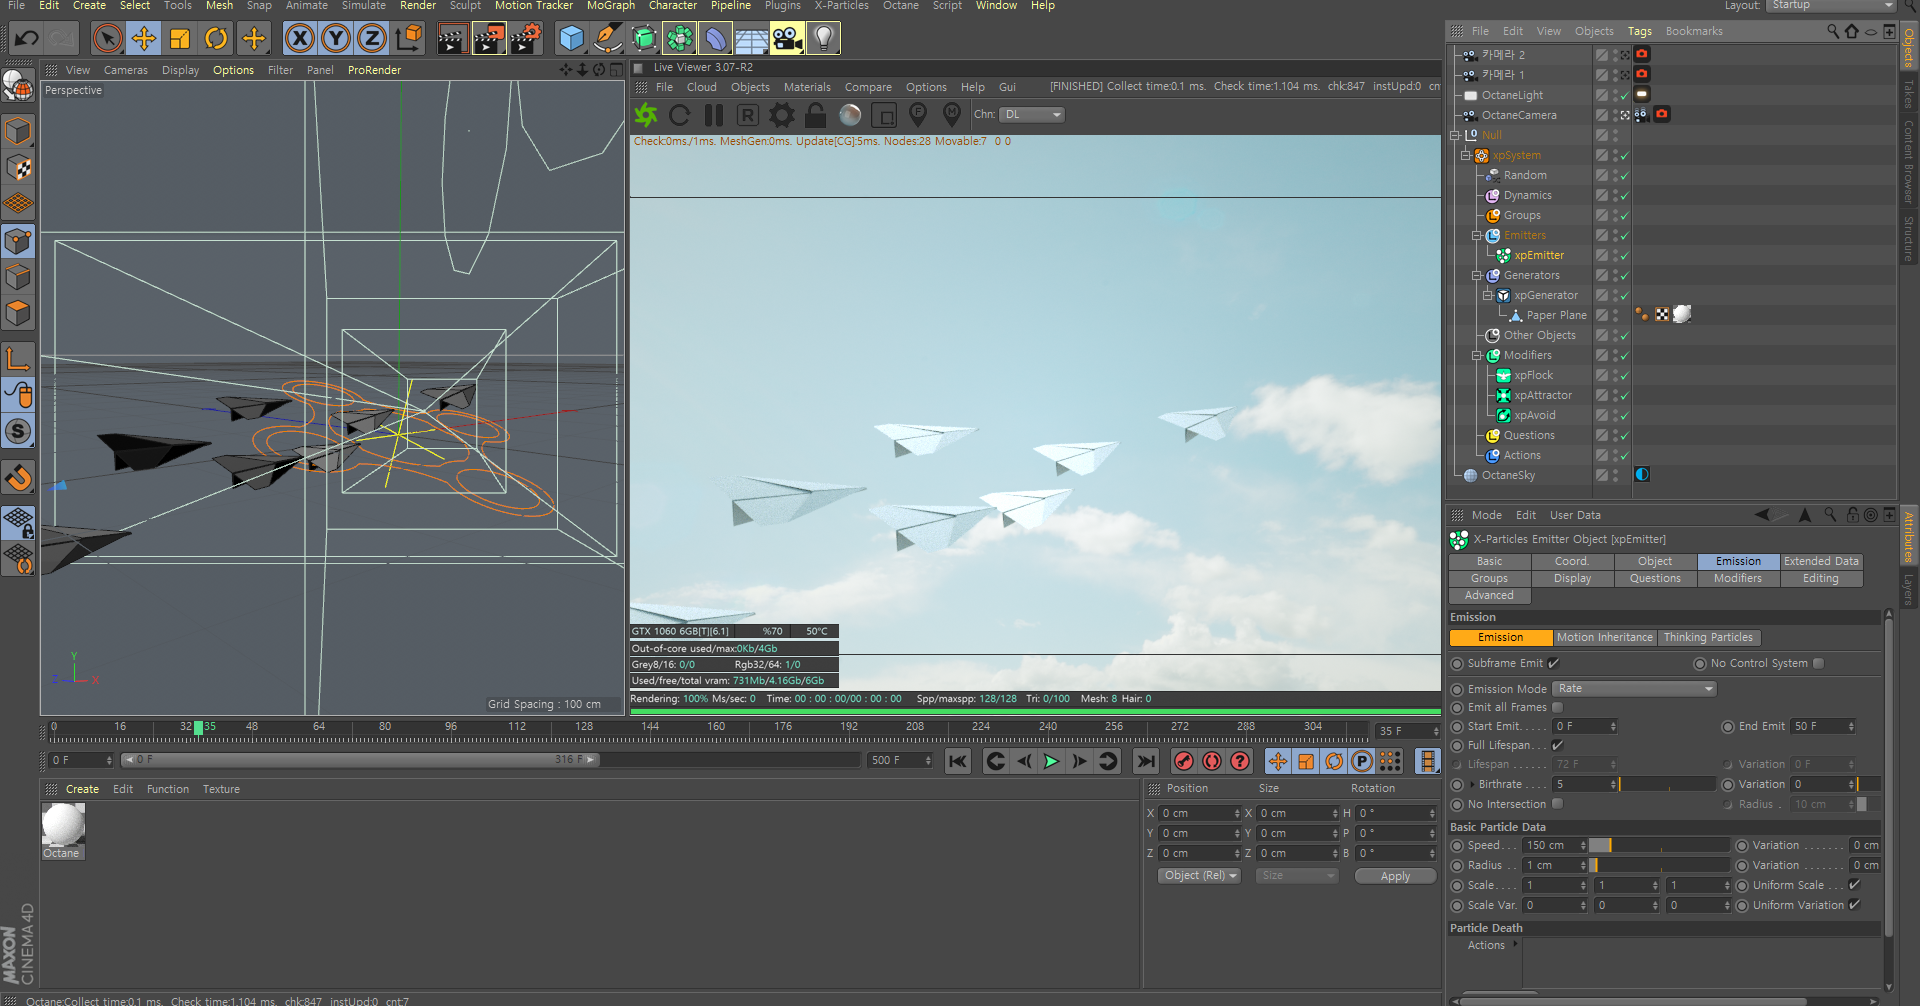Open the Chn DL channel dropdown
Viewport: 1920px width, 1006px height.
(x=1032, y=115)
